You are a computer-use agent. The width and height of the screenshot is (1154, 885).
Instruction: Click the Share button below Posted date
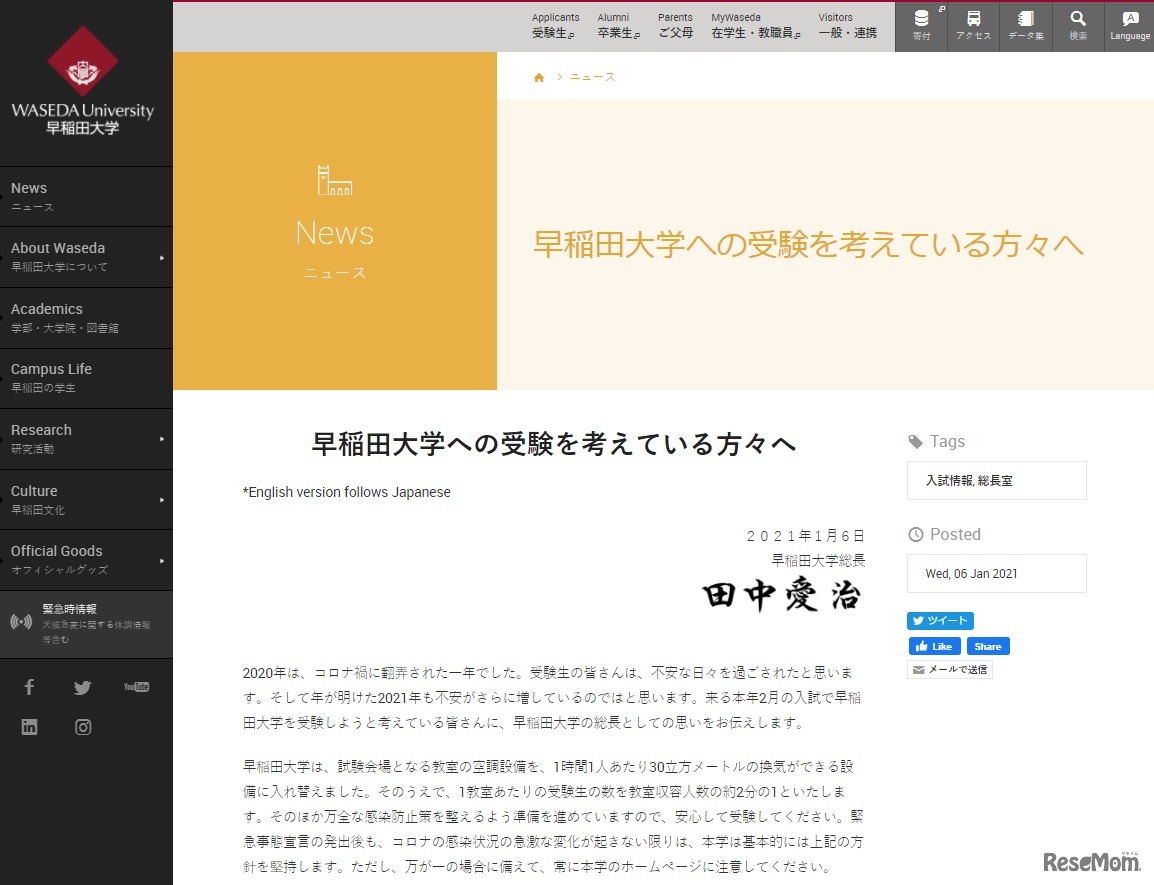[988, 646]
